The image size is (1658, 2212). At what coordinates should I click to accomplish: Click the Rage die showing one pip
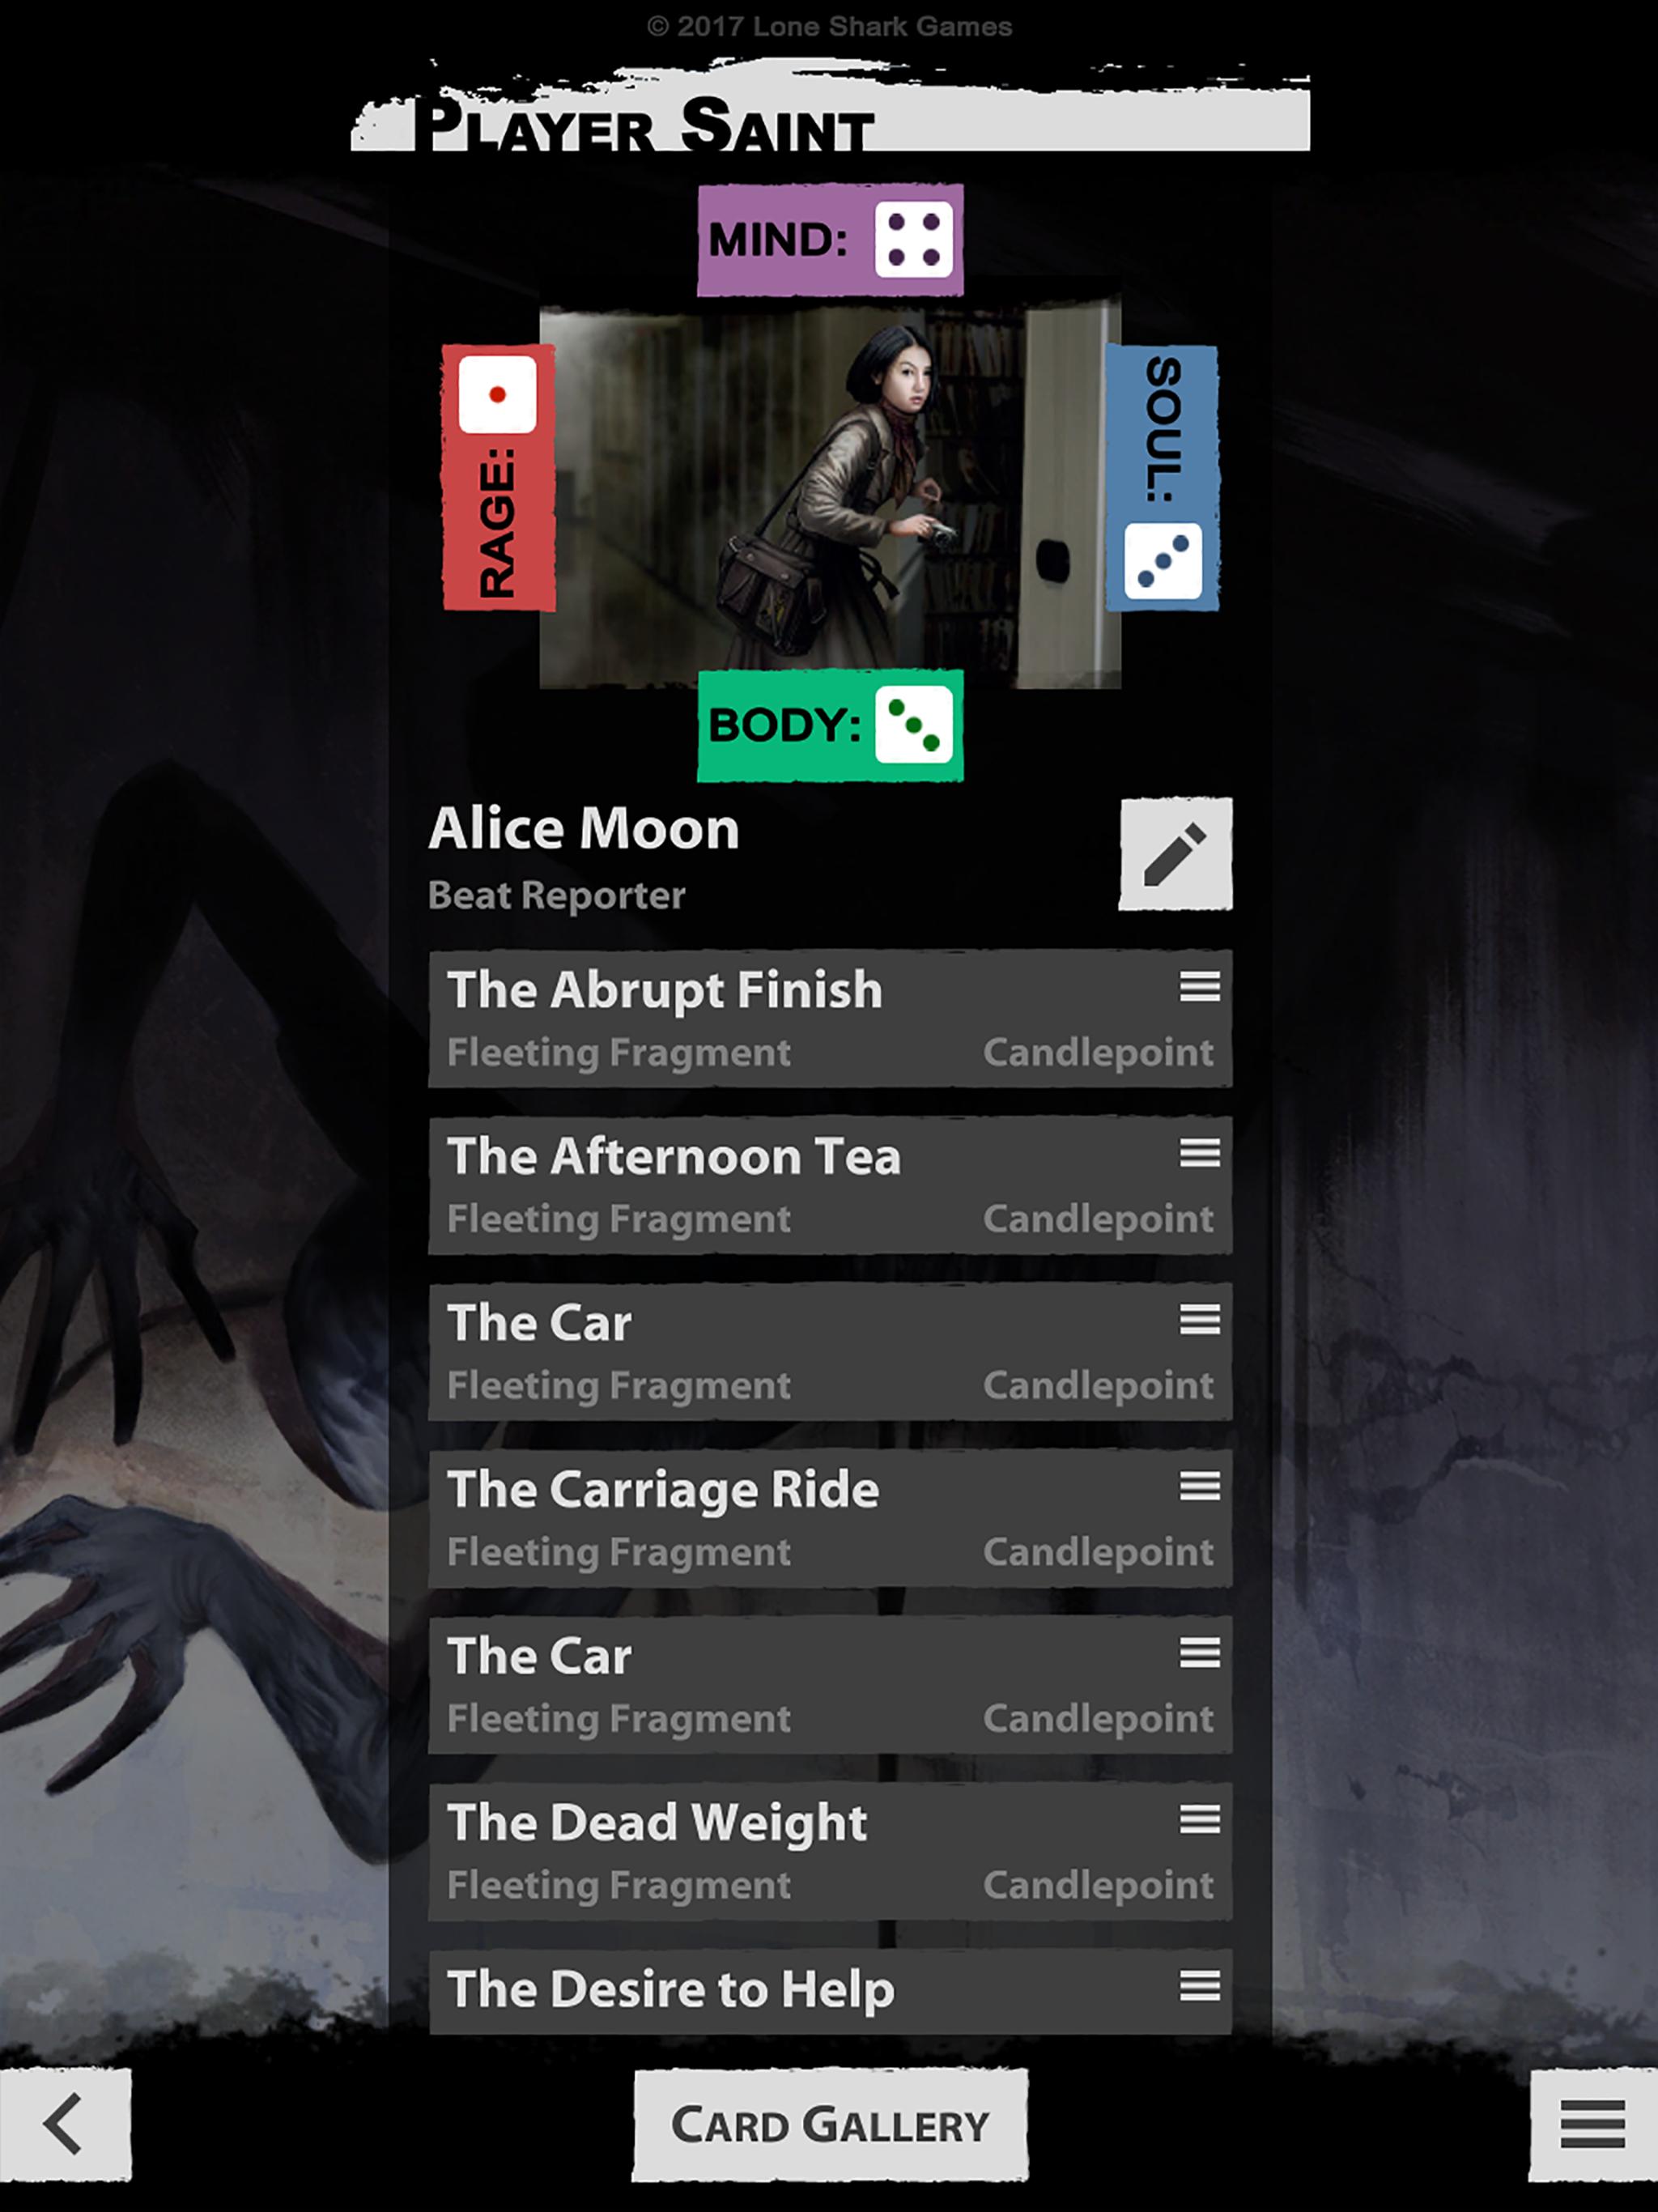497,394
